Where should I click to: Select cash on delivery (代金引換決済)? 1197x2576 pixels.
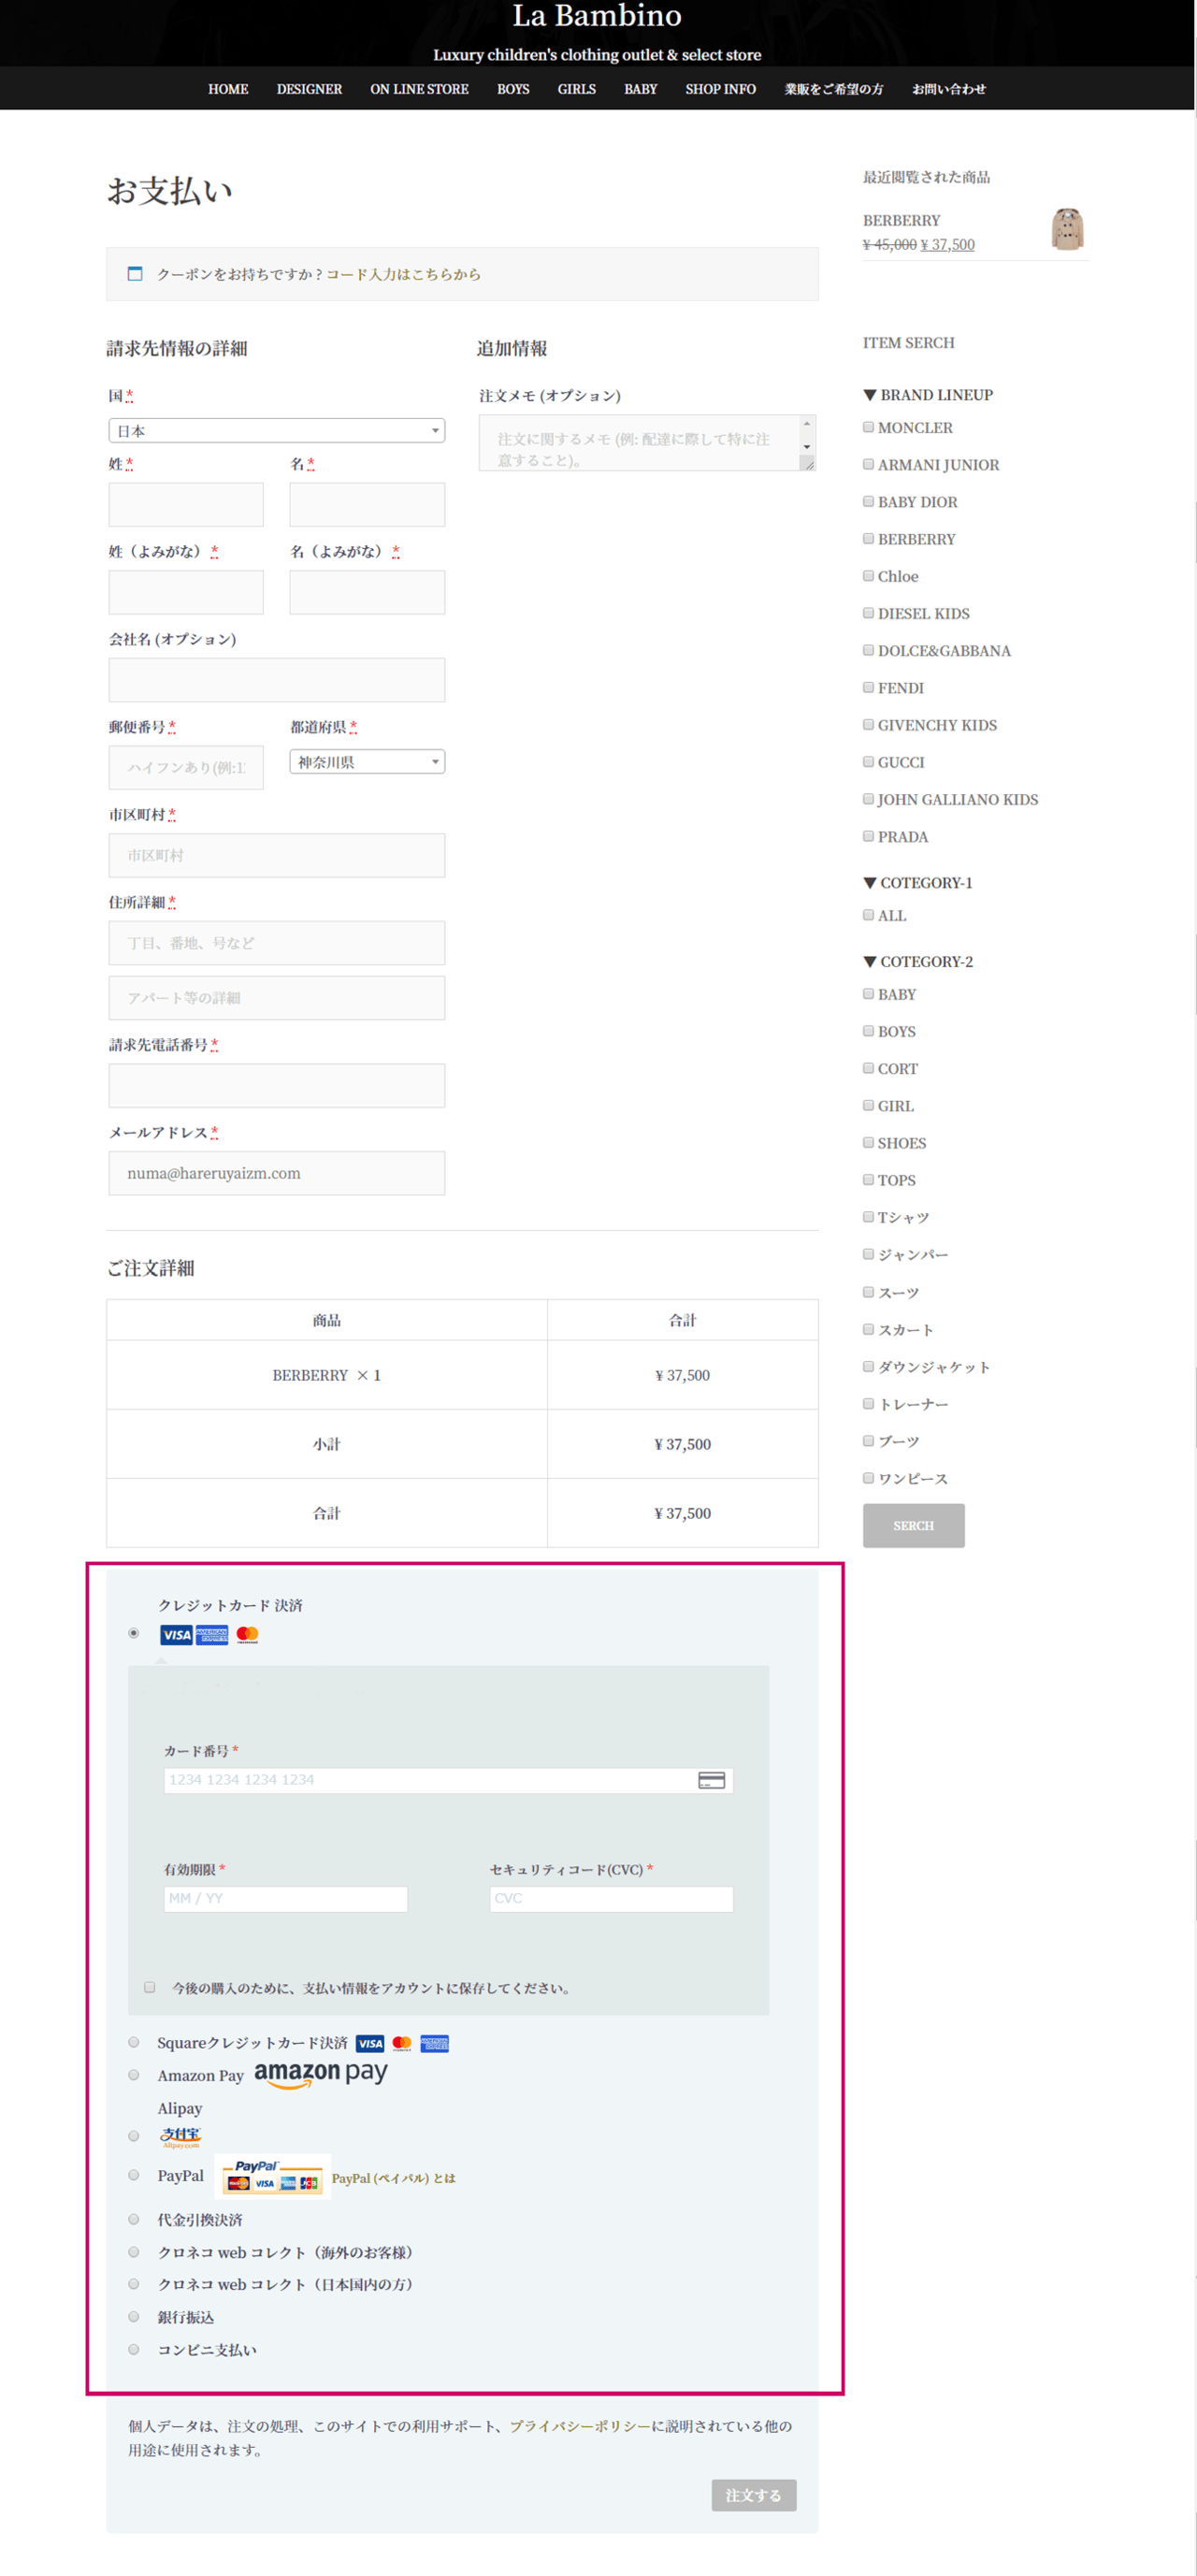(134, 2219)
